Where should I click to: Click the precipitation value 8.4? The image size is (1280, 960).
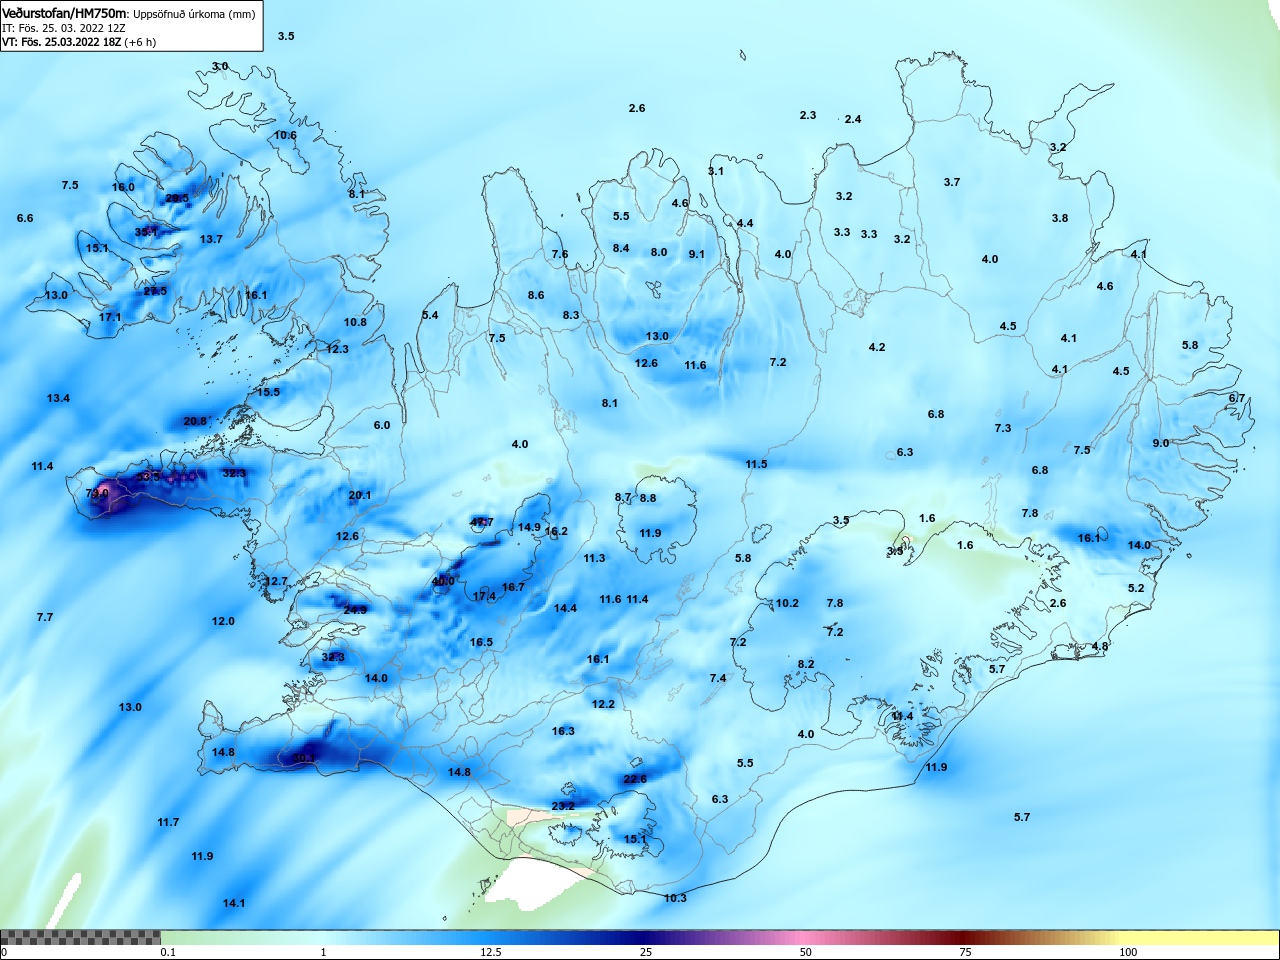(621, 249)
